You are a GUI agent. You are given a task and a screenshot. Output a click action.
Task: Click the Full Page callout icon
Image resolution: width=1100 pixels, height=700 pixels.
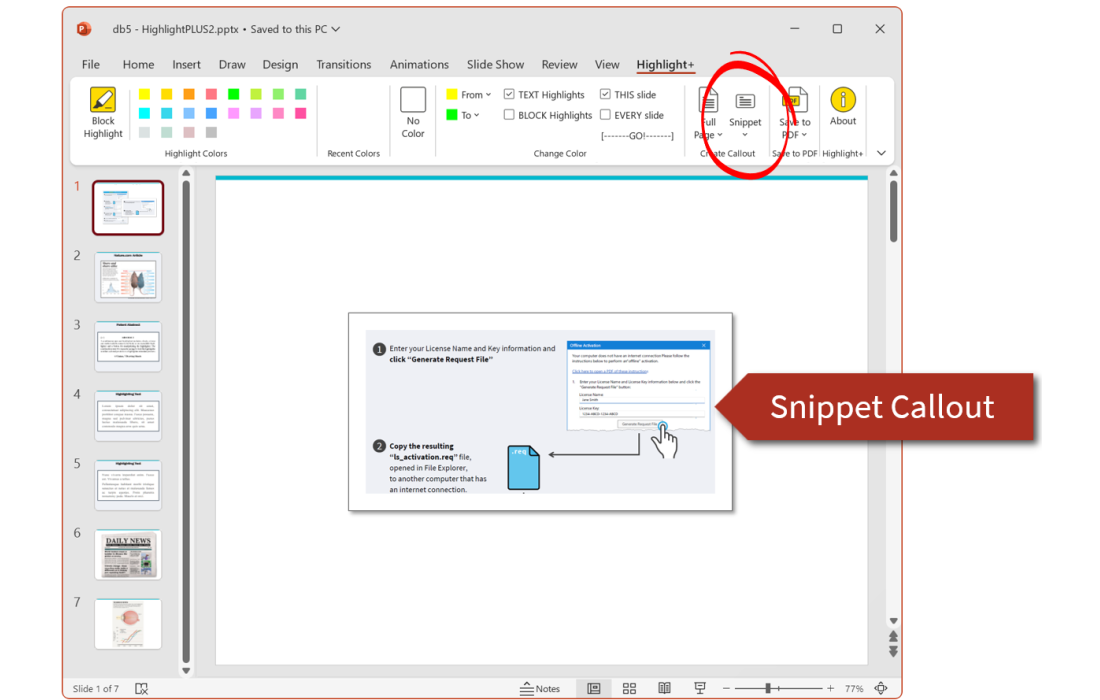(x=708, y=101)
